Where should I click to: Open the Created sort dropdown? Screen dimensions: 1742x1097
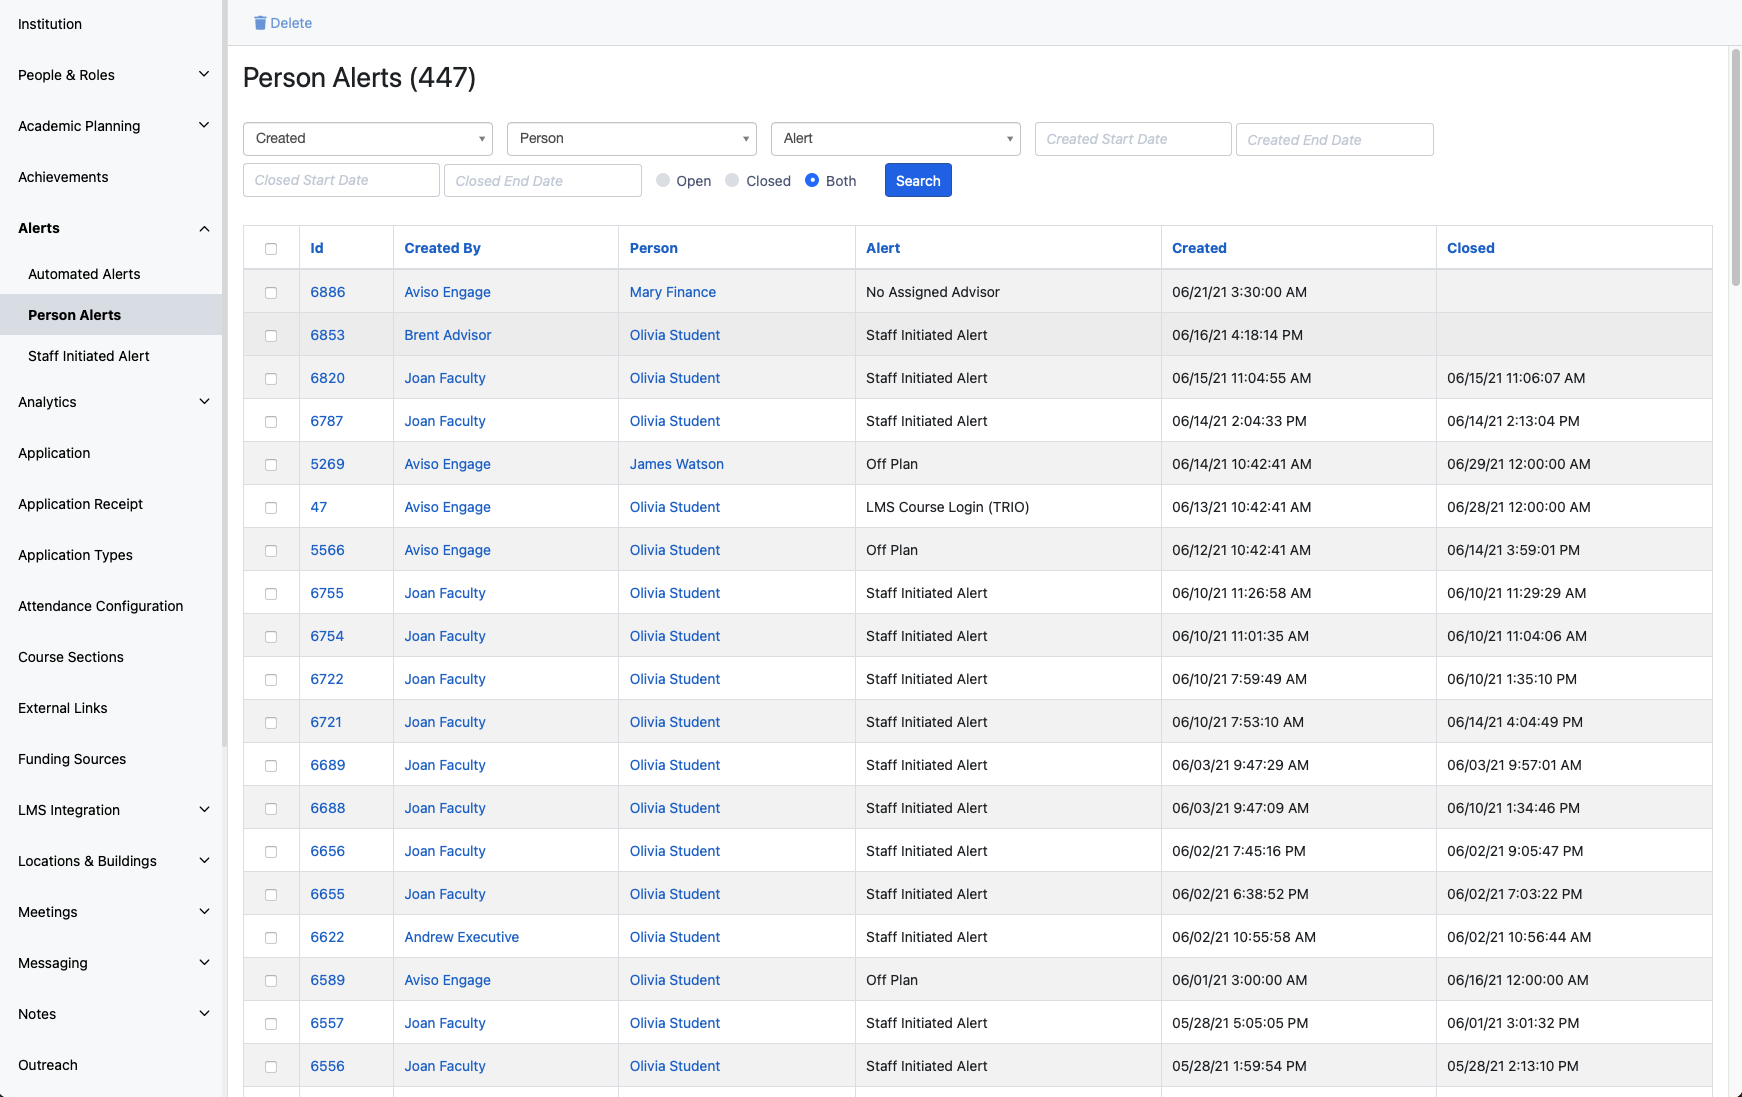pos(368,139)
